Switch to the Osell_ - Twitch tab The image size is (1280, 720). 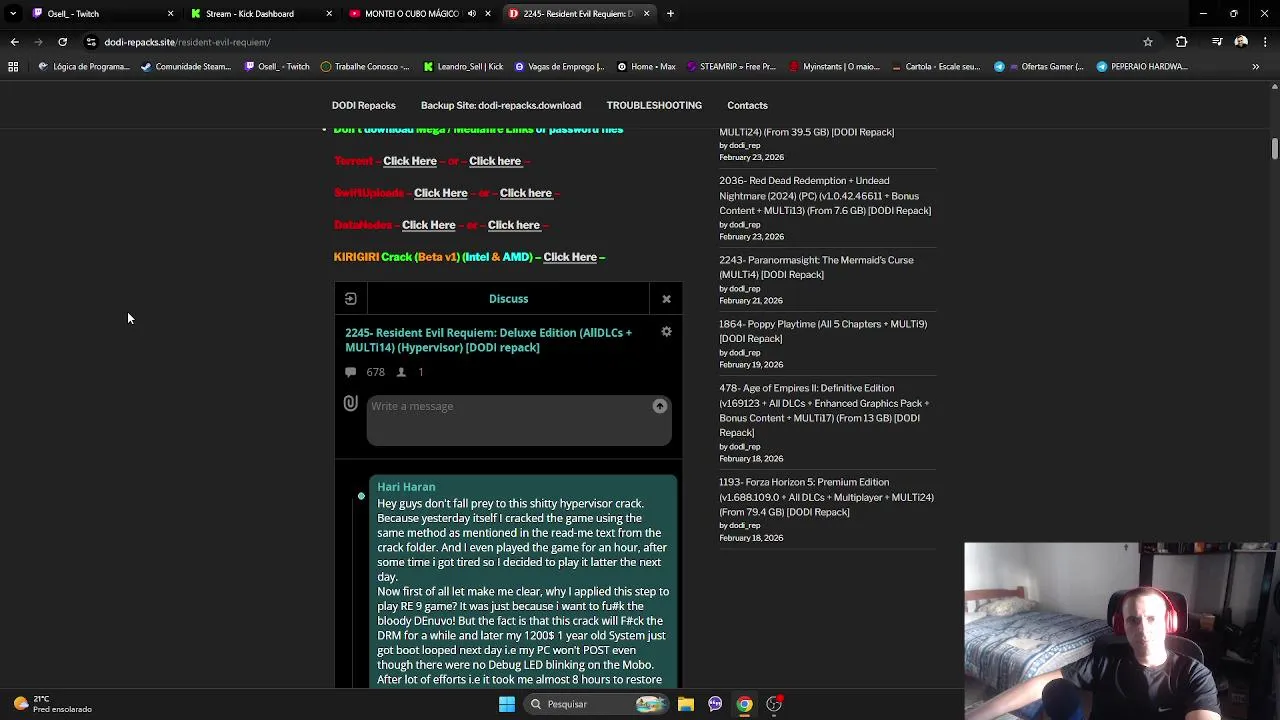tap(95, 14)
